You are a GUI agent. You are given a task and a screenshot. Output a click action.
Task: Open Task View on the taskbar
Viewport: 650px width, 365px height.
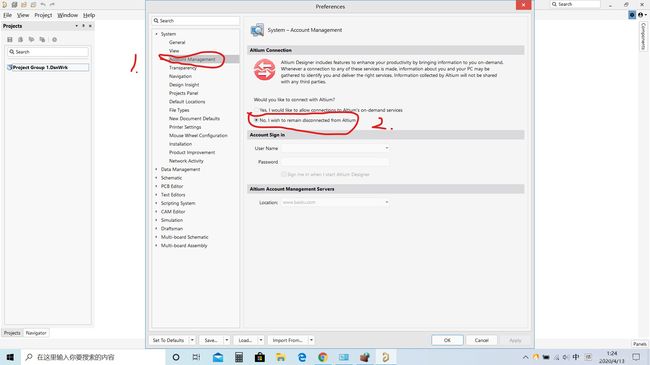196,357
